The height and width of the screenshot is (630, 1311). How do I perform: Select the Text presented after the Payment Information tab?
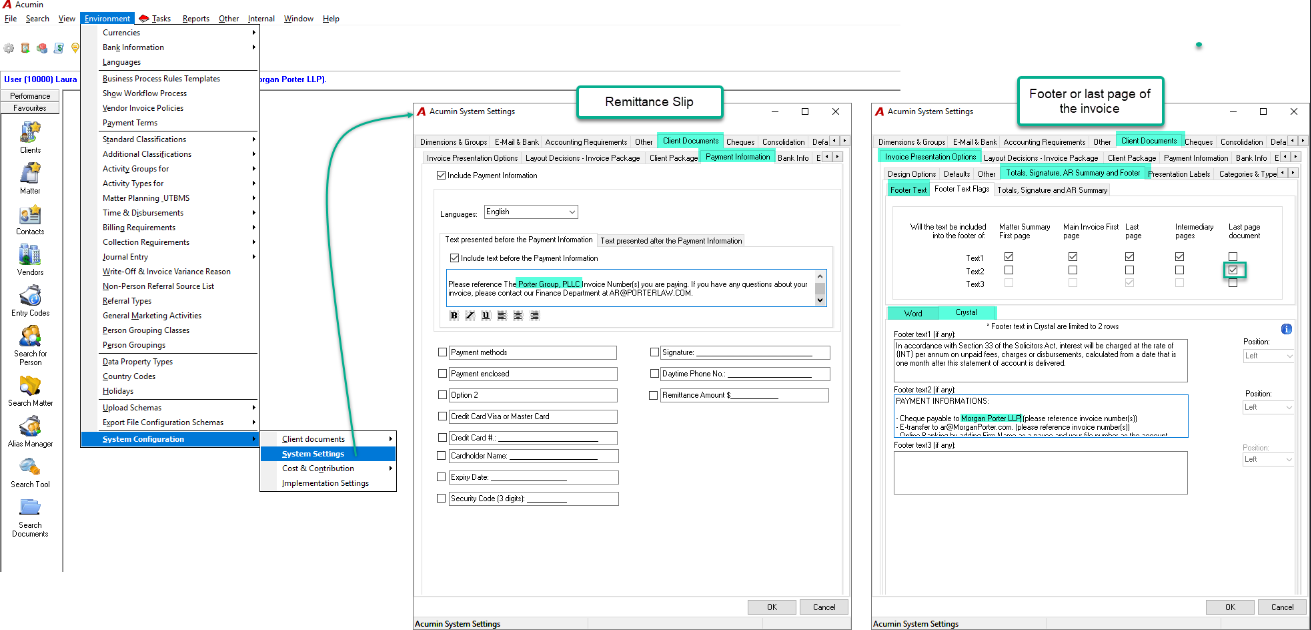[x=672, y=240]
